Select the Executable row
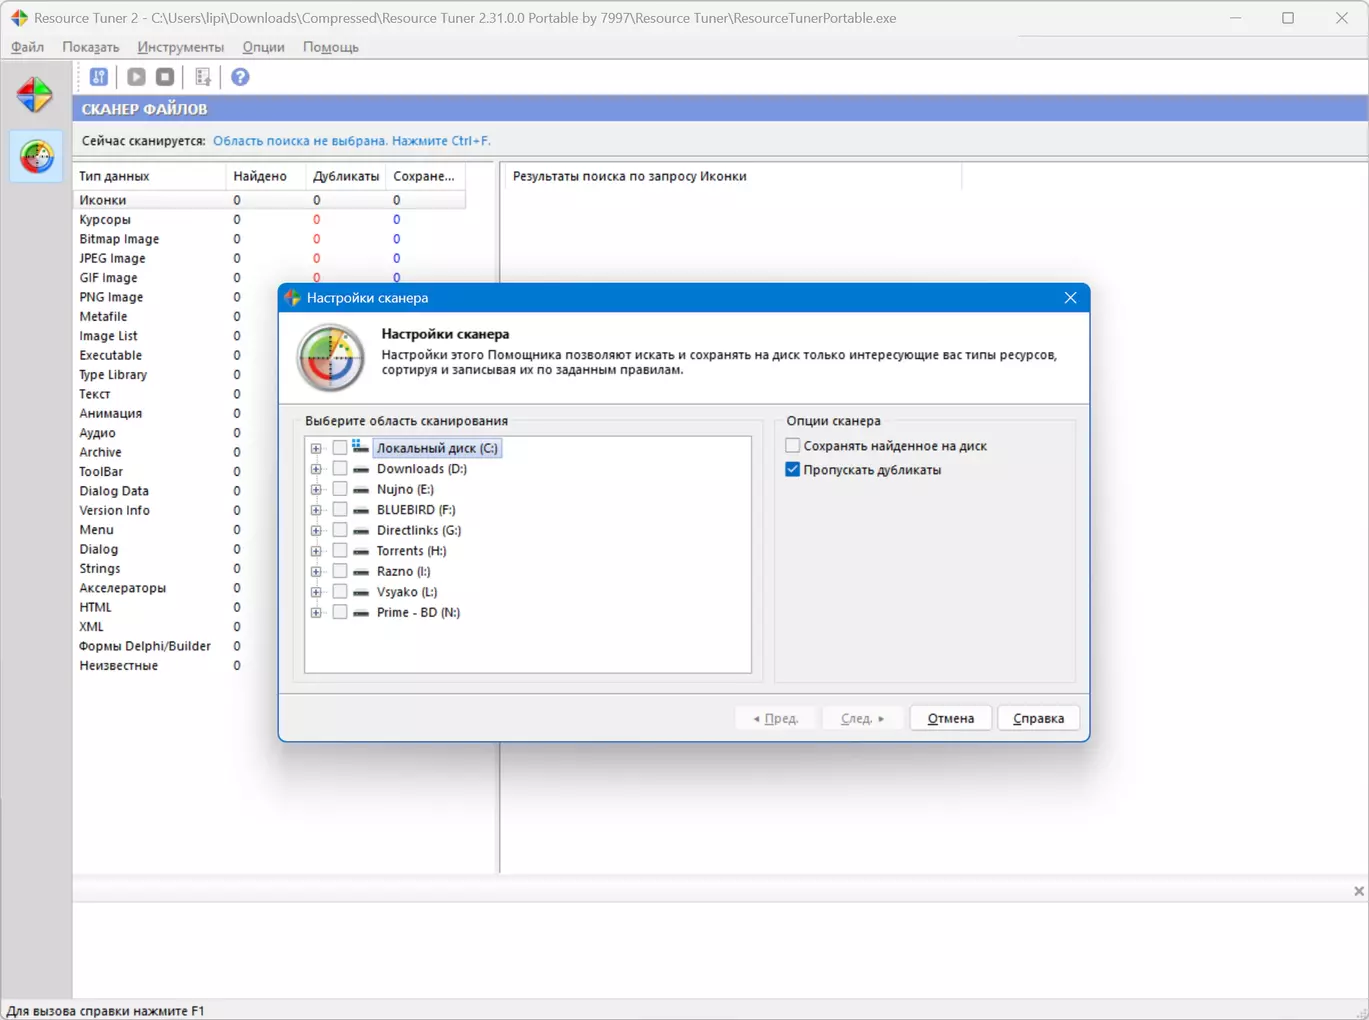Viewport: 1369px width, 1020px height. tap(176, 355)
